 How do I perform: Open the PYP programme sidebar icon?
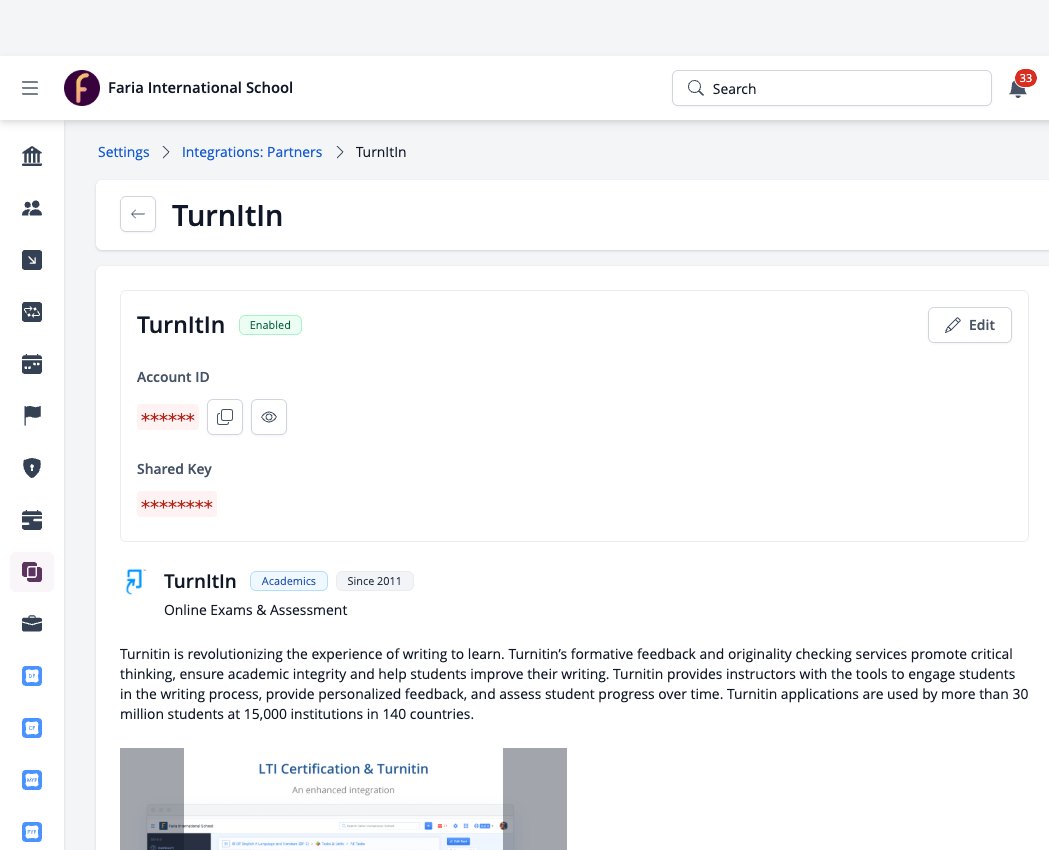click(32, 832)
